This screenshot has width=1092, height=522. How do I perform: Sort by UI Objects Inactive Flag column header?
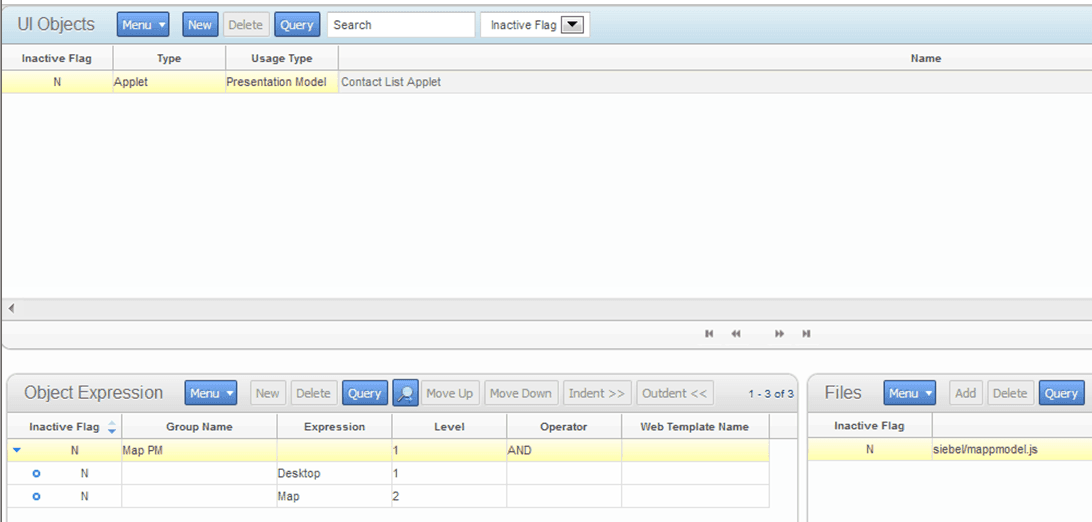click(x=56, y=58)
